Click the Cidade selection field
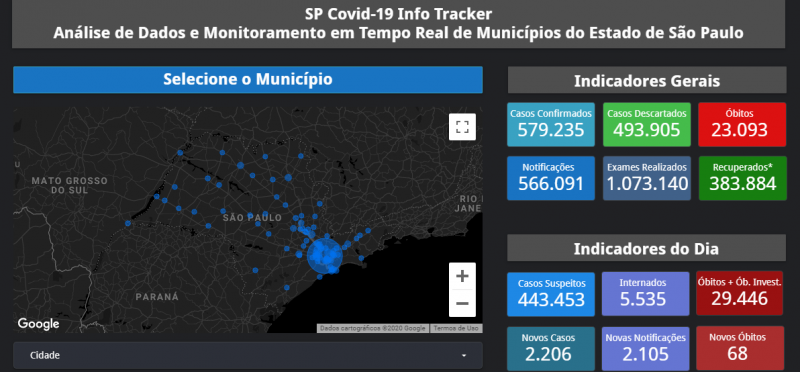The width and height of the screenshot is (800, 372). click(x=247, y=355)
